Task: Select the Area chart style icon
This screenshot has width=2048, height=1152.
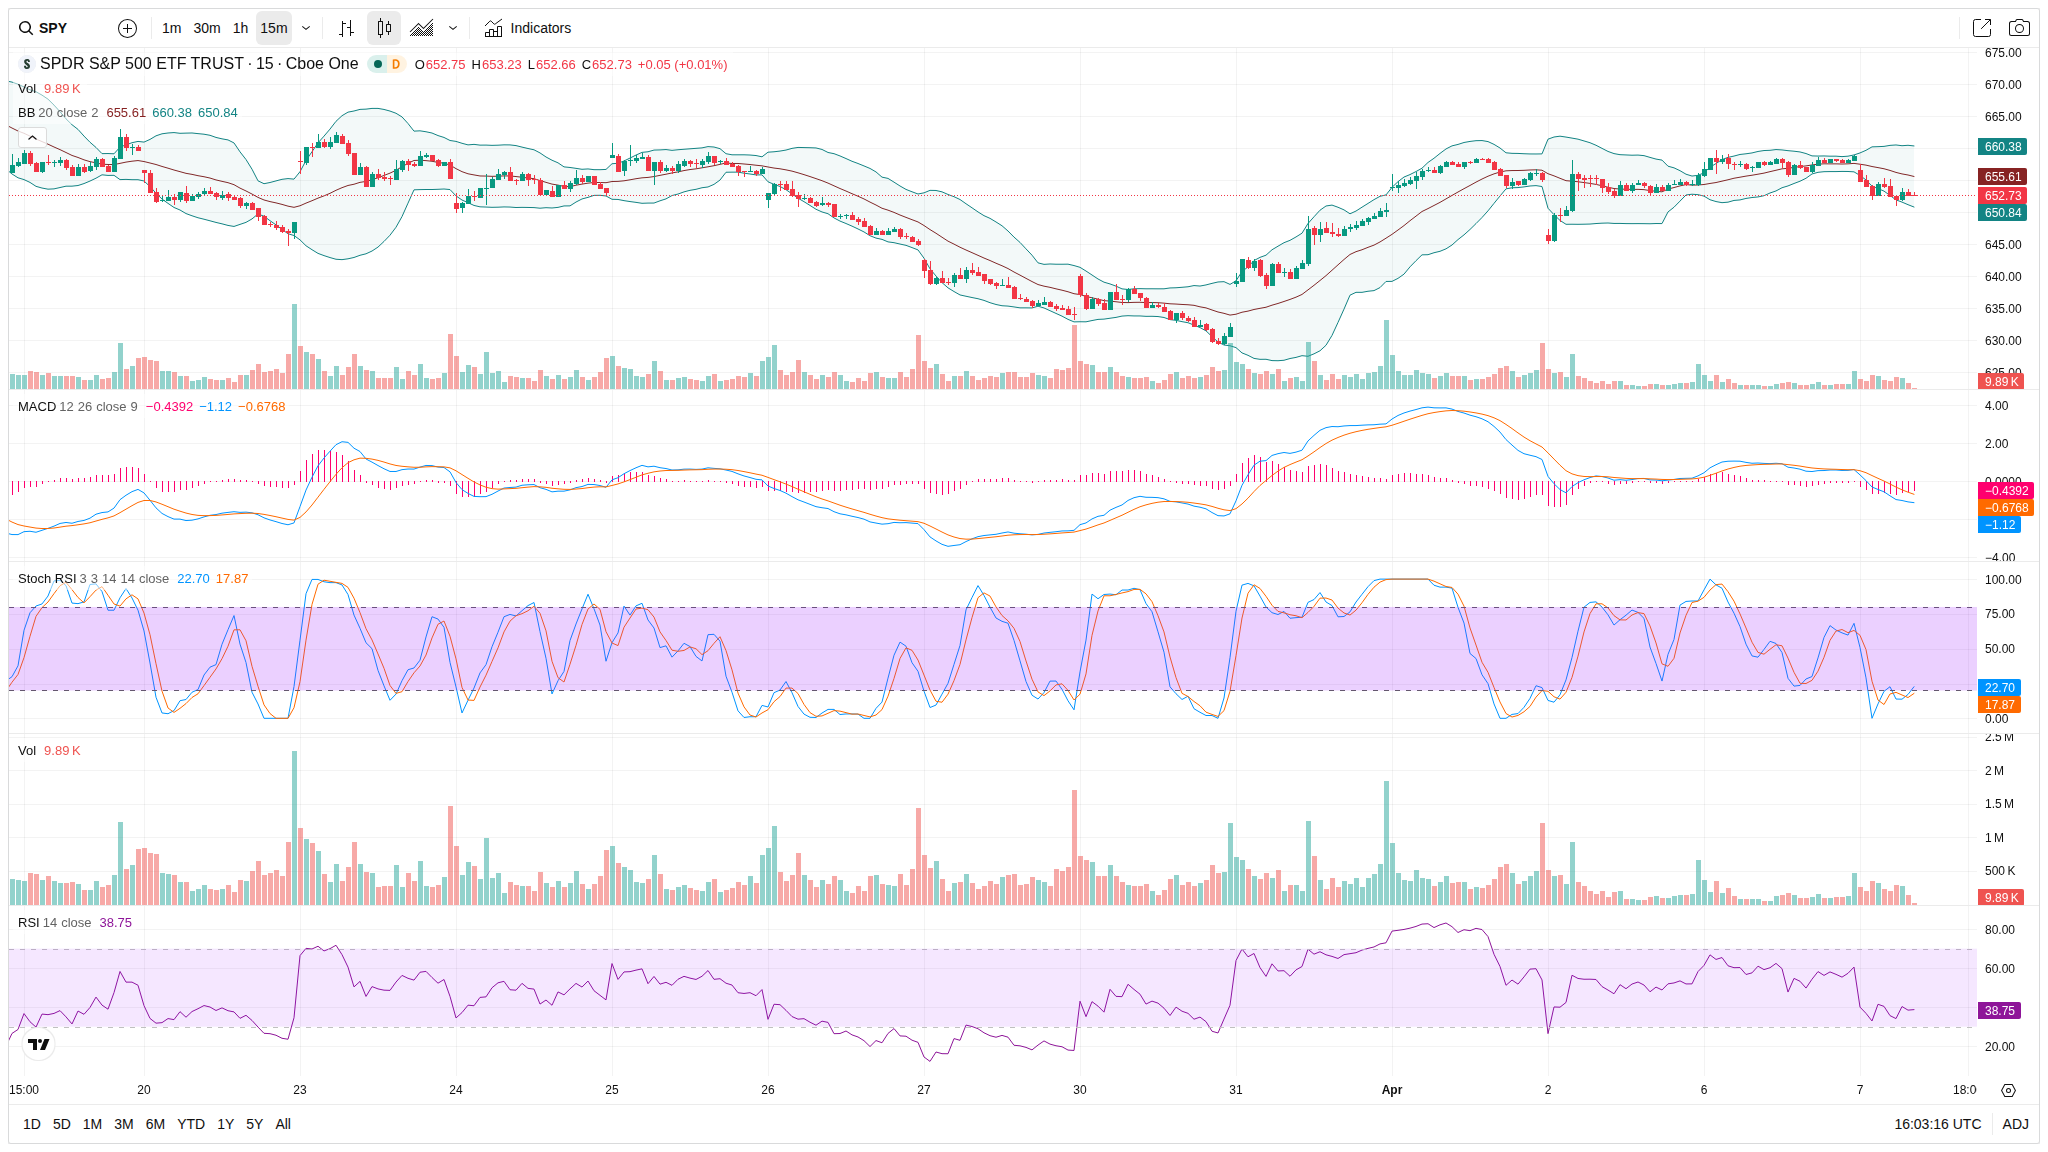Action: tap(422, 28)
